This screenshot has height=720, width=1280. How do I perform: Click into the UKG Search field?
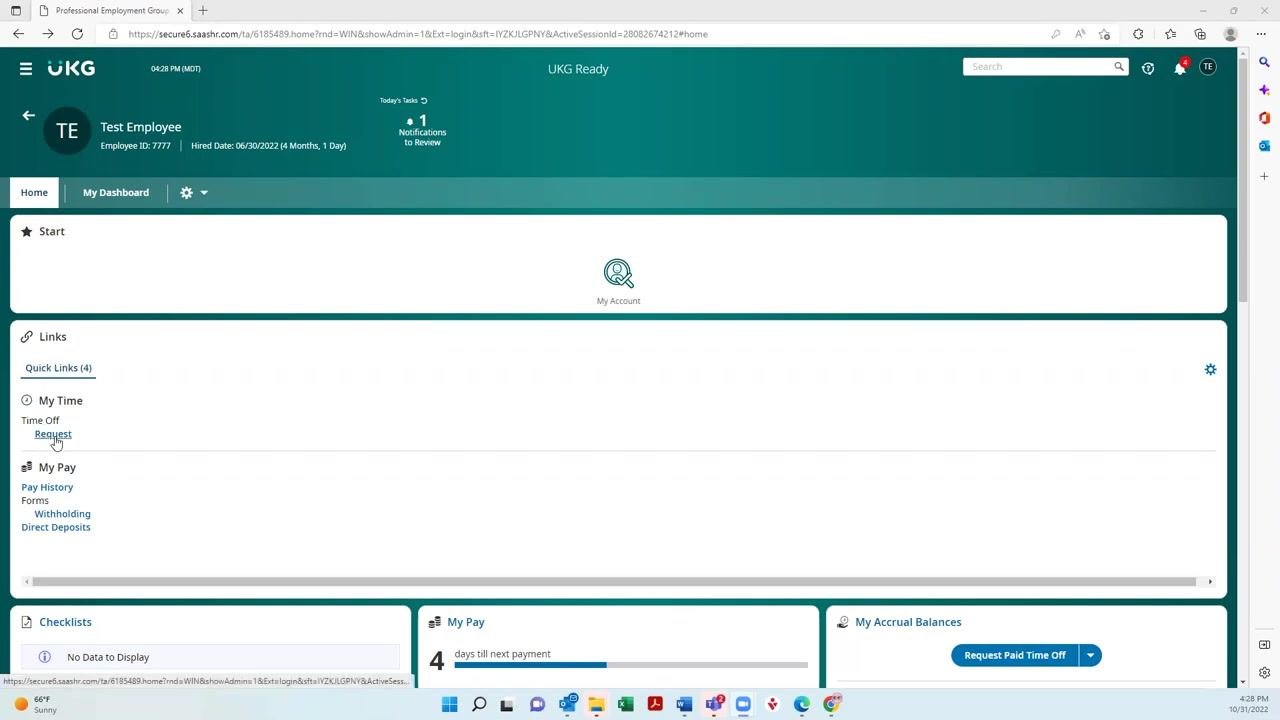coord(1036,67)
